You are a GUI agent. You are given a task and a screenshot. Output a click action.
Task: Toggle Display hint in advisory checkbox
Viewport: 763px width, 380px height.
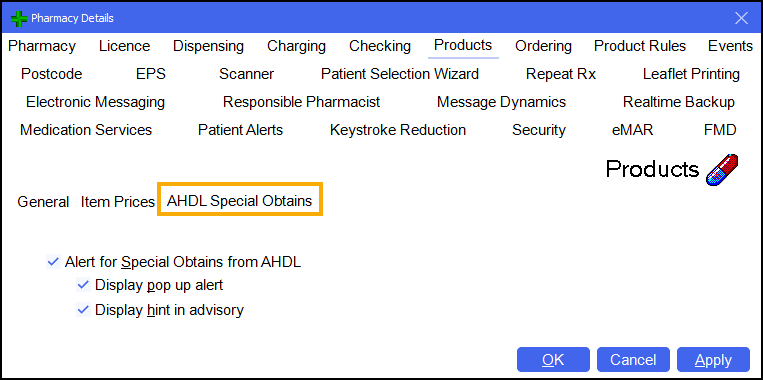coord(83,310)
